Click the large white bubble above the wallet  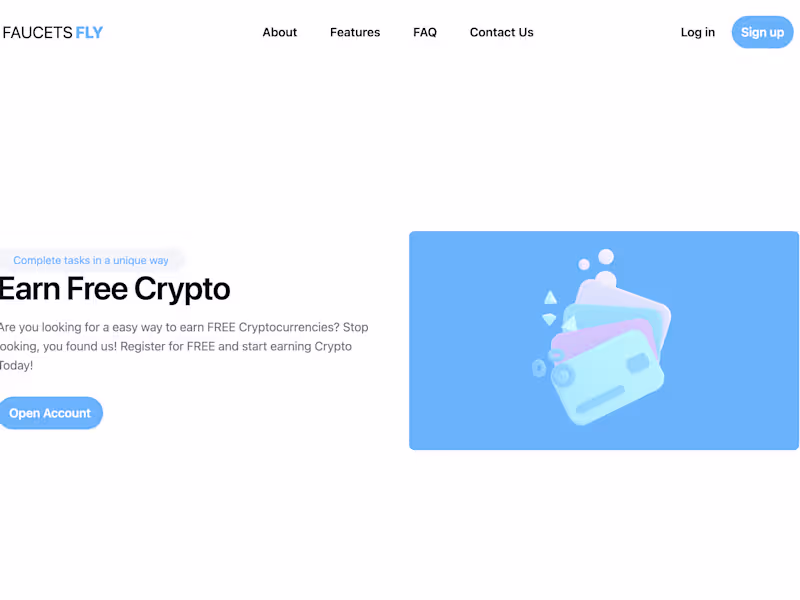tap(606, 256)
